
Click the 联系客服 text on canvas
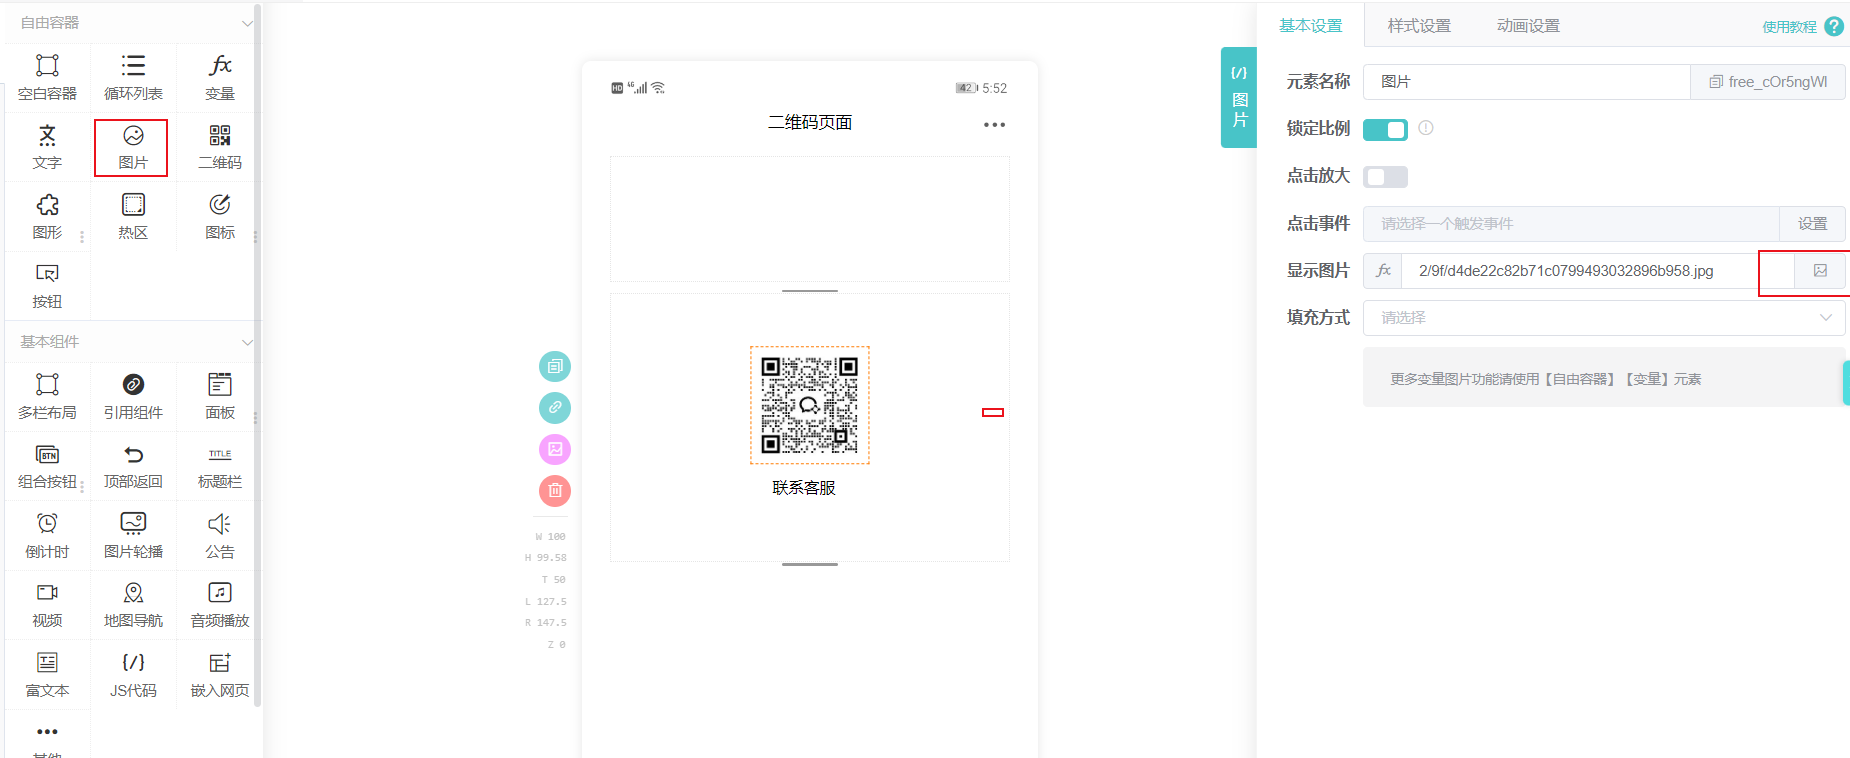click(x=804, y=488)
